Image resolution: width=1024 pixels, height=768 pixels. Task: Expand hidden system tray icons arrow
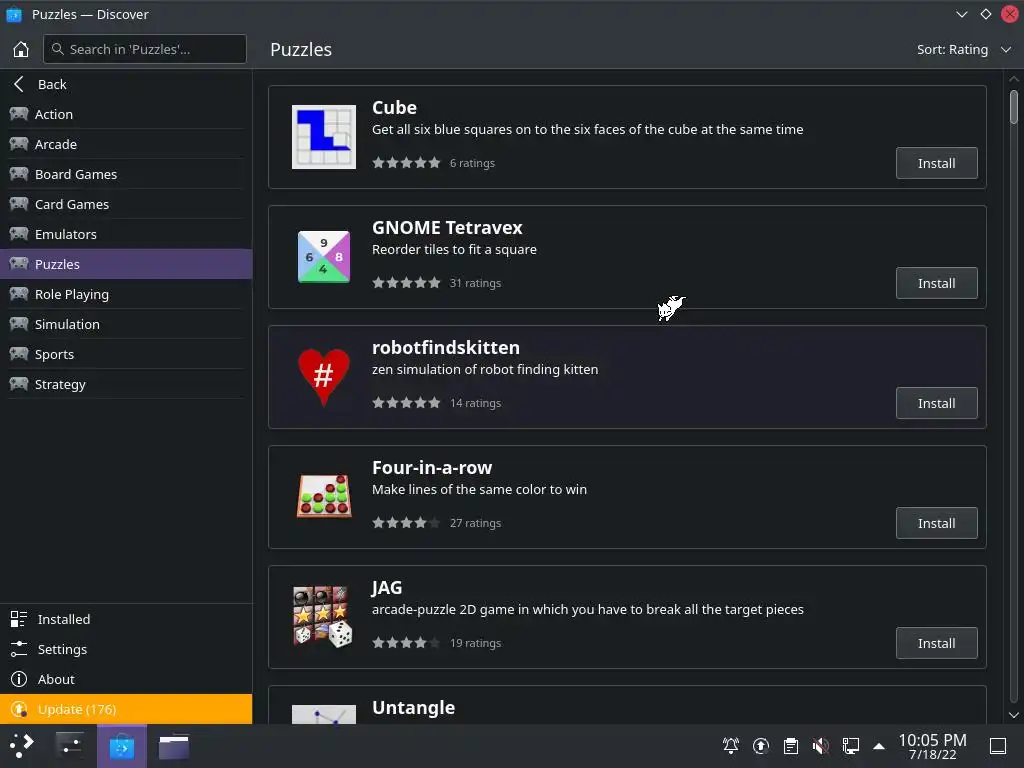click(879, 746)
